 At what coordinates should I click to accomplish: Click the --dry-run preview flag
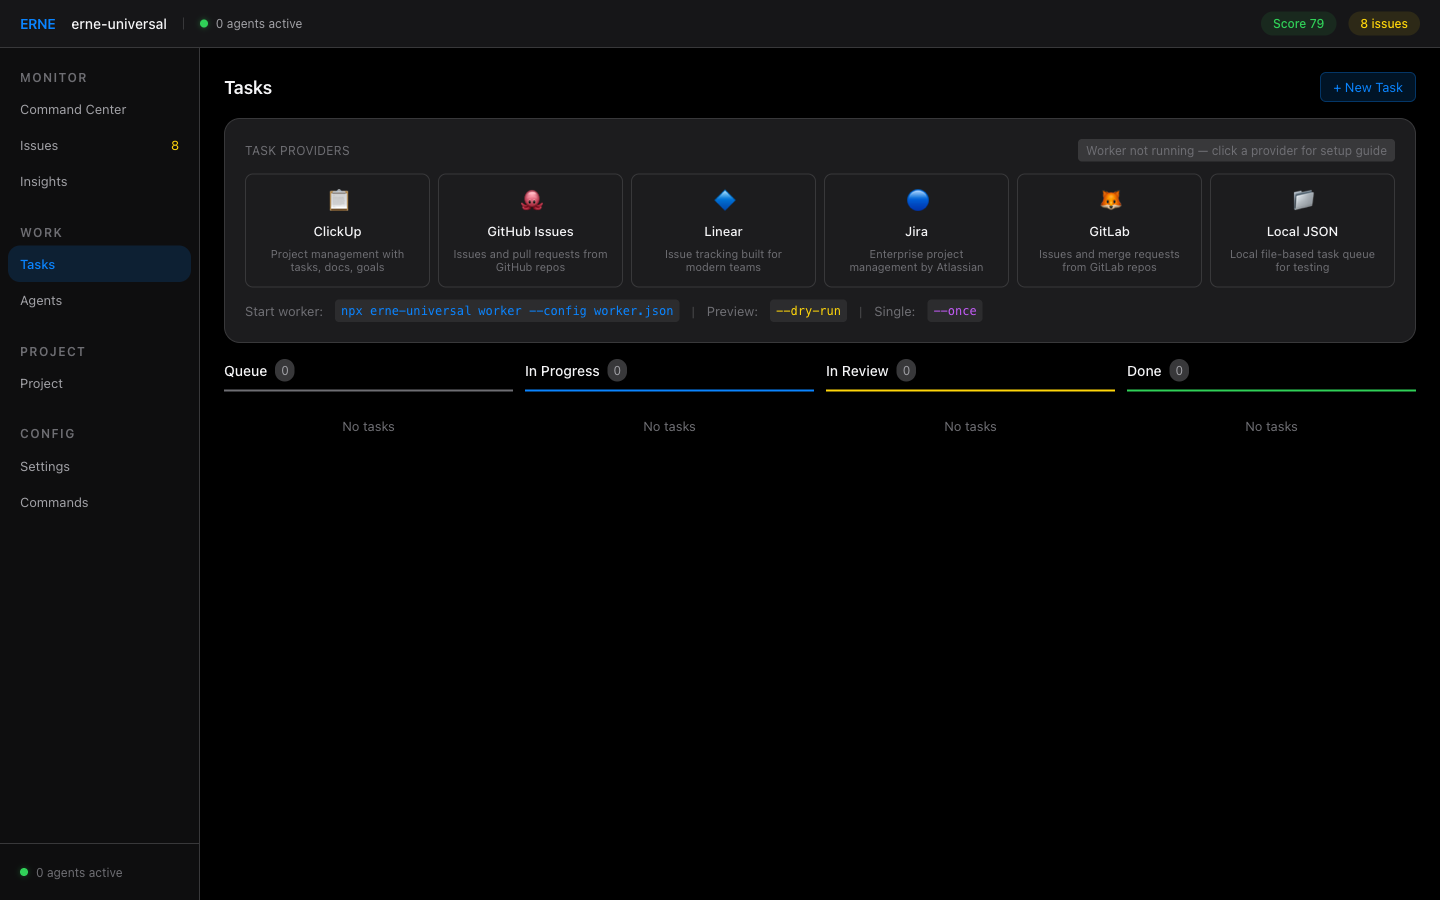tap(808, 311)
